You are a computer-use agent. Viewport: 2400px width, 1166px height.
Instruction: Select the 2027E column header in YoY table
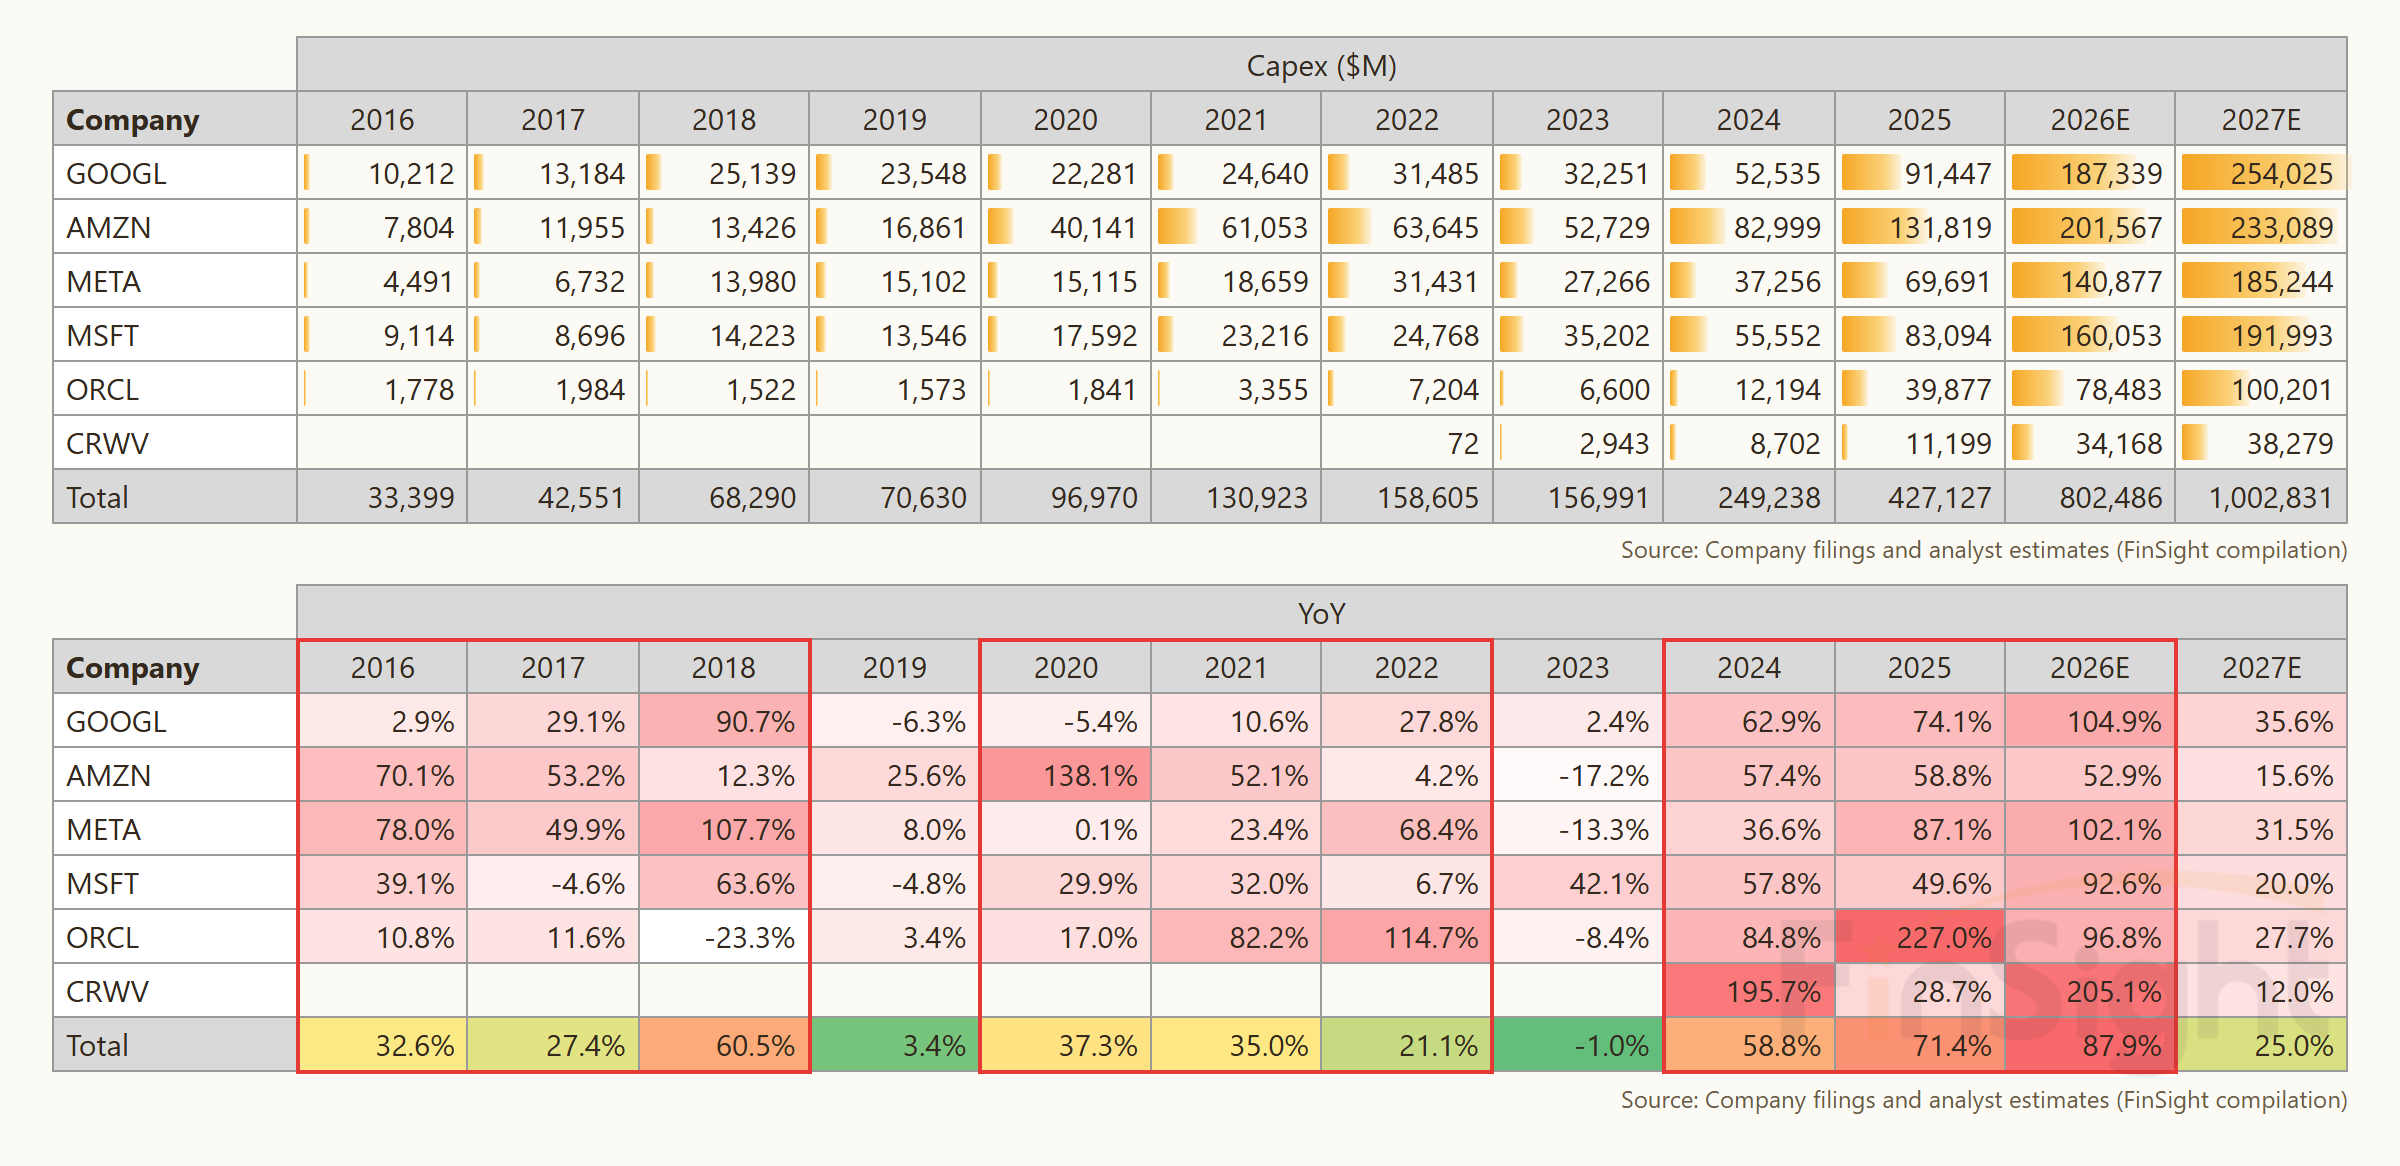pos(2261,667)
